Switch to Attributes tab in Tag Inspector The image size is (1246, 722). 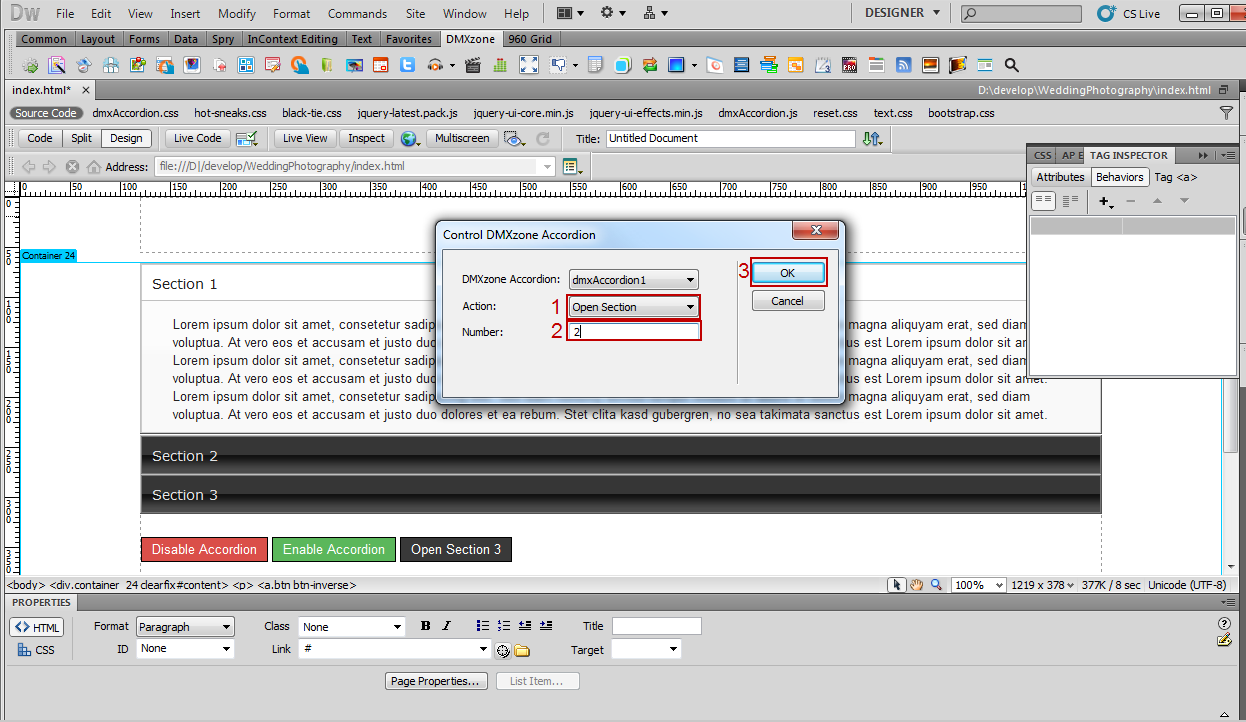(1060, 177)
